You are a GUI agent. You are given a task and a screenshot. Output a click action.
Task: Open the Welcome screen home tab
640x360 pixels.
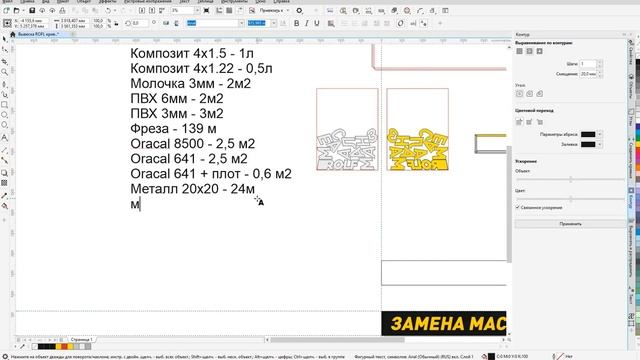pyautogui.click(x=13, y=34)
